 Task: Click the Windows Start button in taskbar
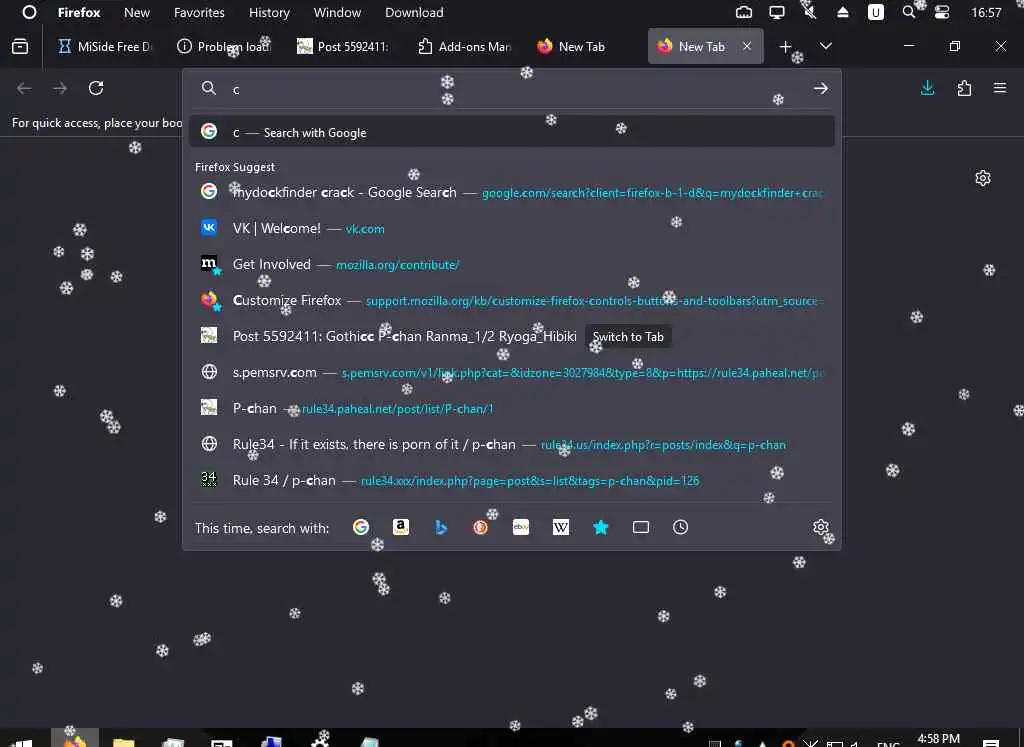(x=20, y=742)
